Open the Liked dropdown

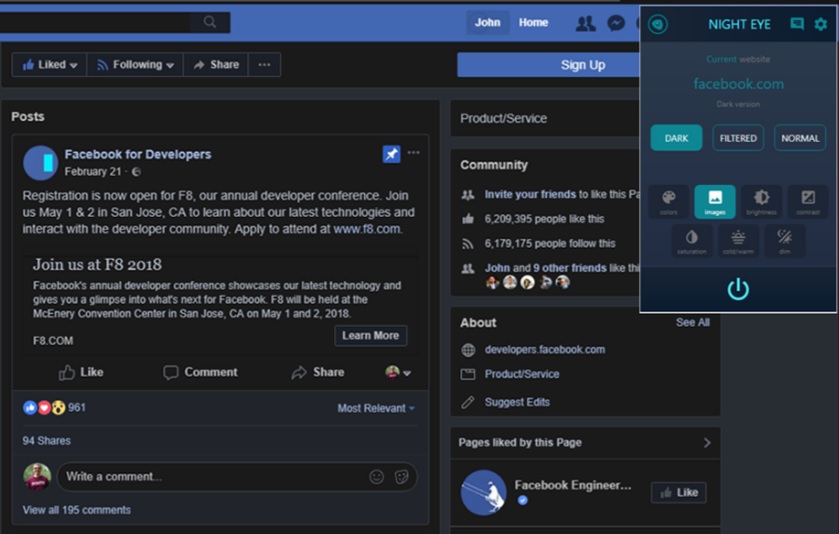(49, 65)
